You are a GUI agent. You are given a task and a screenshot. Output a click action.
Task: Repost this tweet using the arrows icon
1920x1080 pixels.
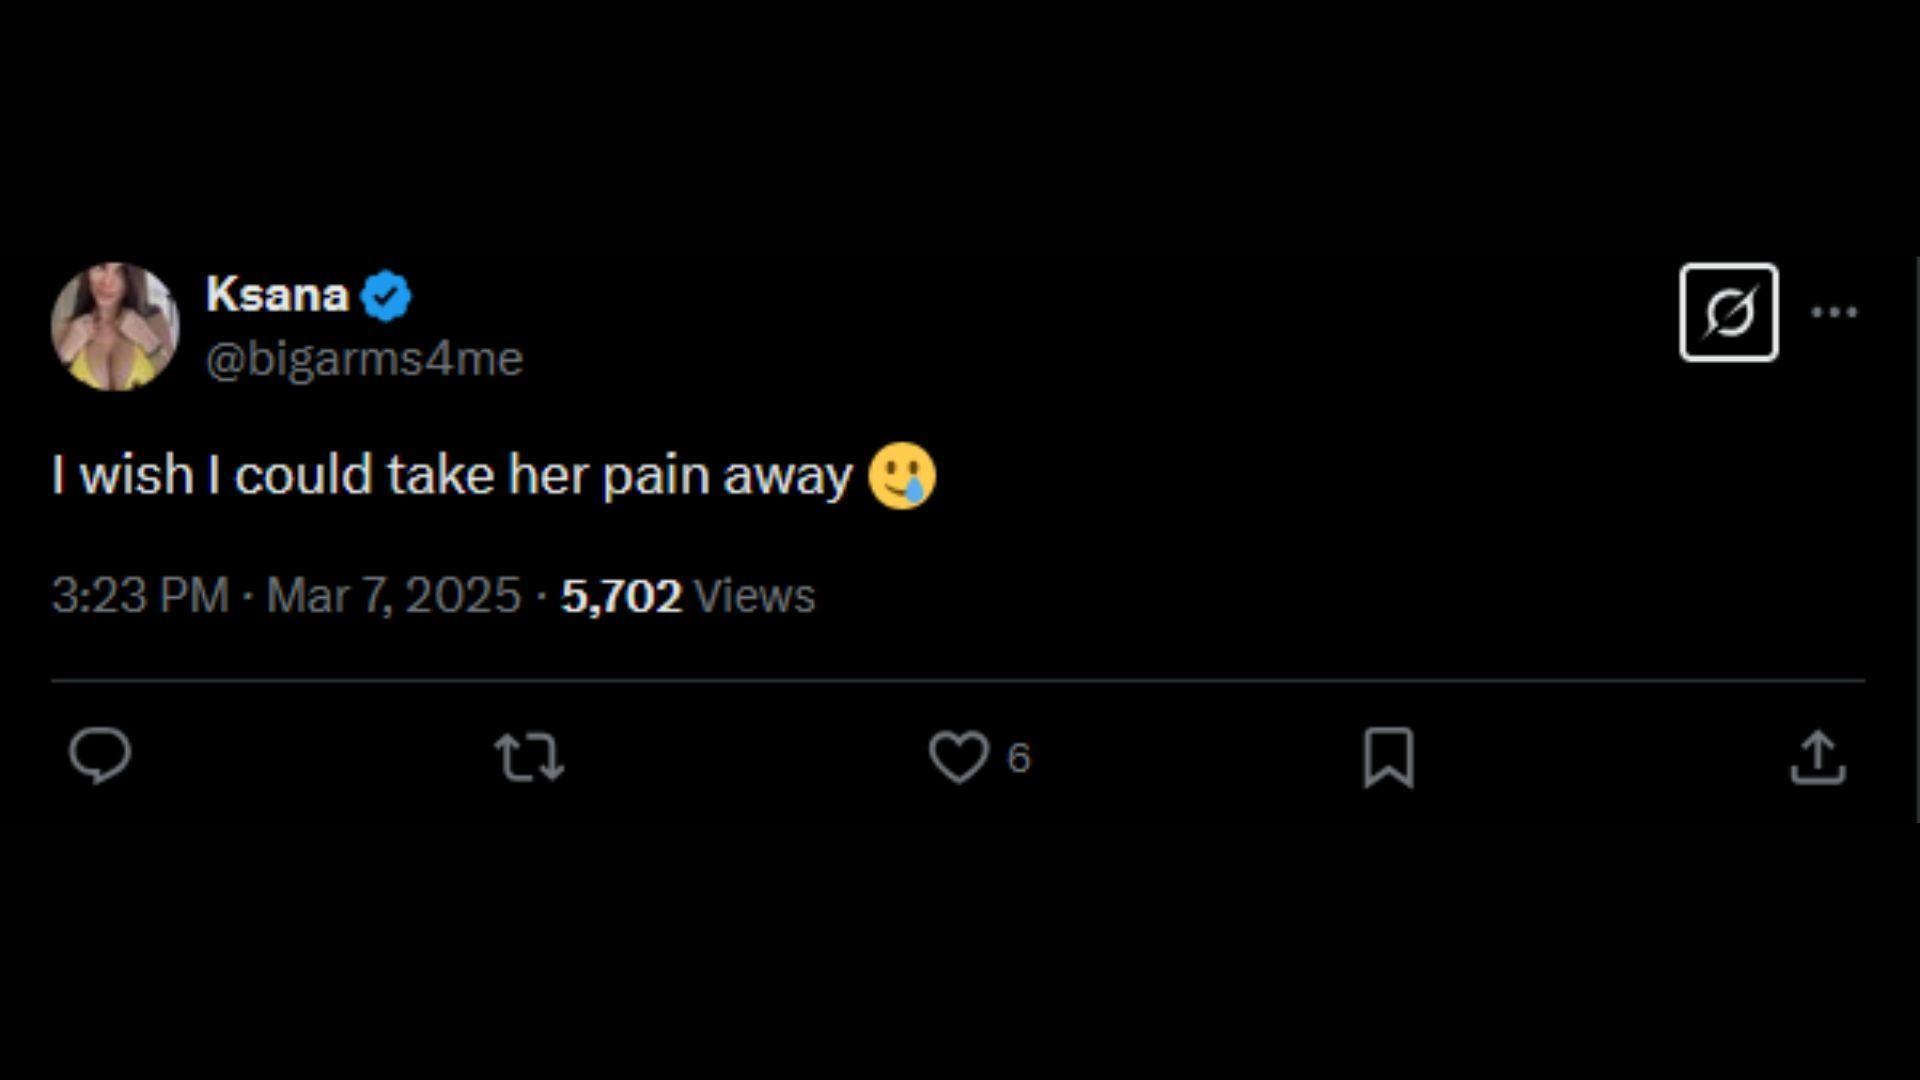529,757
